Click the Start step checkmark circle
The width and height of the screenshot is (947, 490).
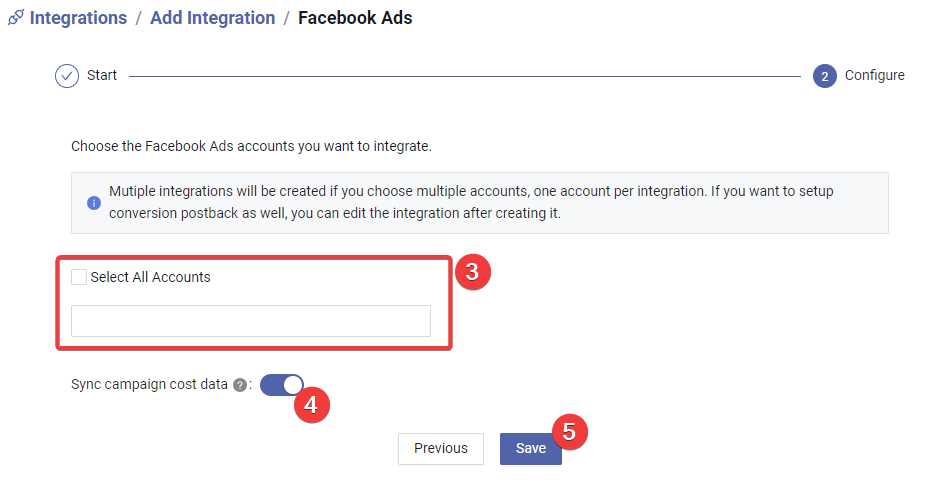click(x=67, y=76)
